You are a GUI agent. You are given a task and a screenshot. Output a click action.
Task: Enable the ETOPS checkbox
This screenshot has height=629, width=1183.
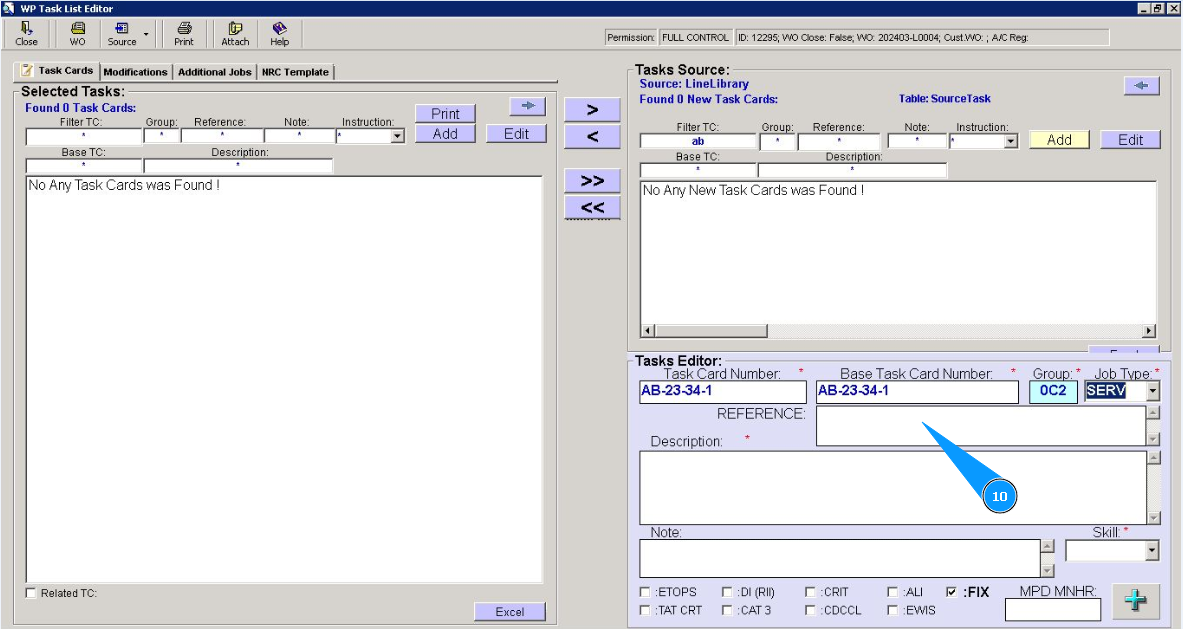point(645,592)
